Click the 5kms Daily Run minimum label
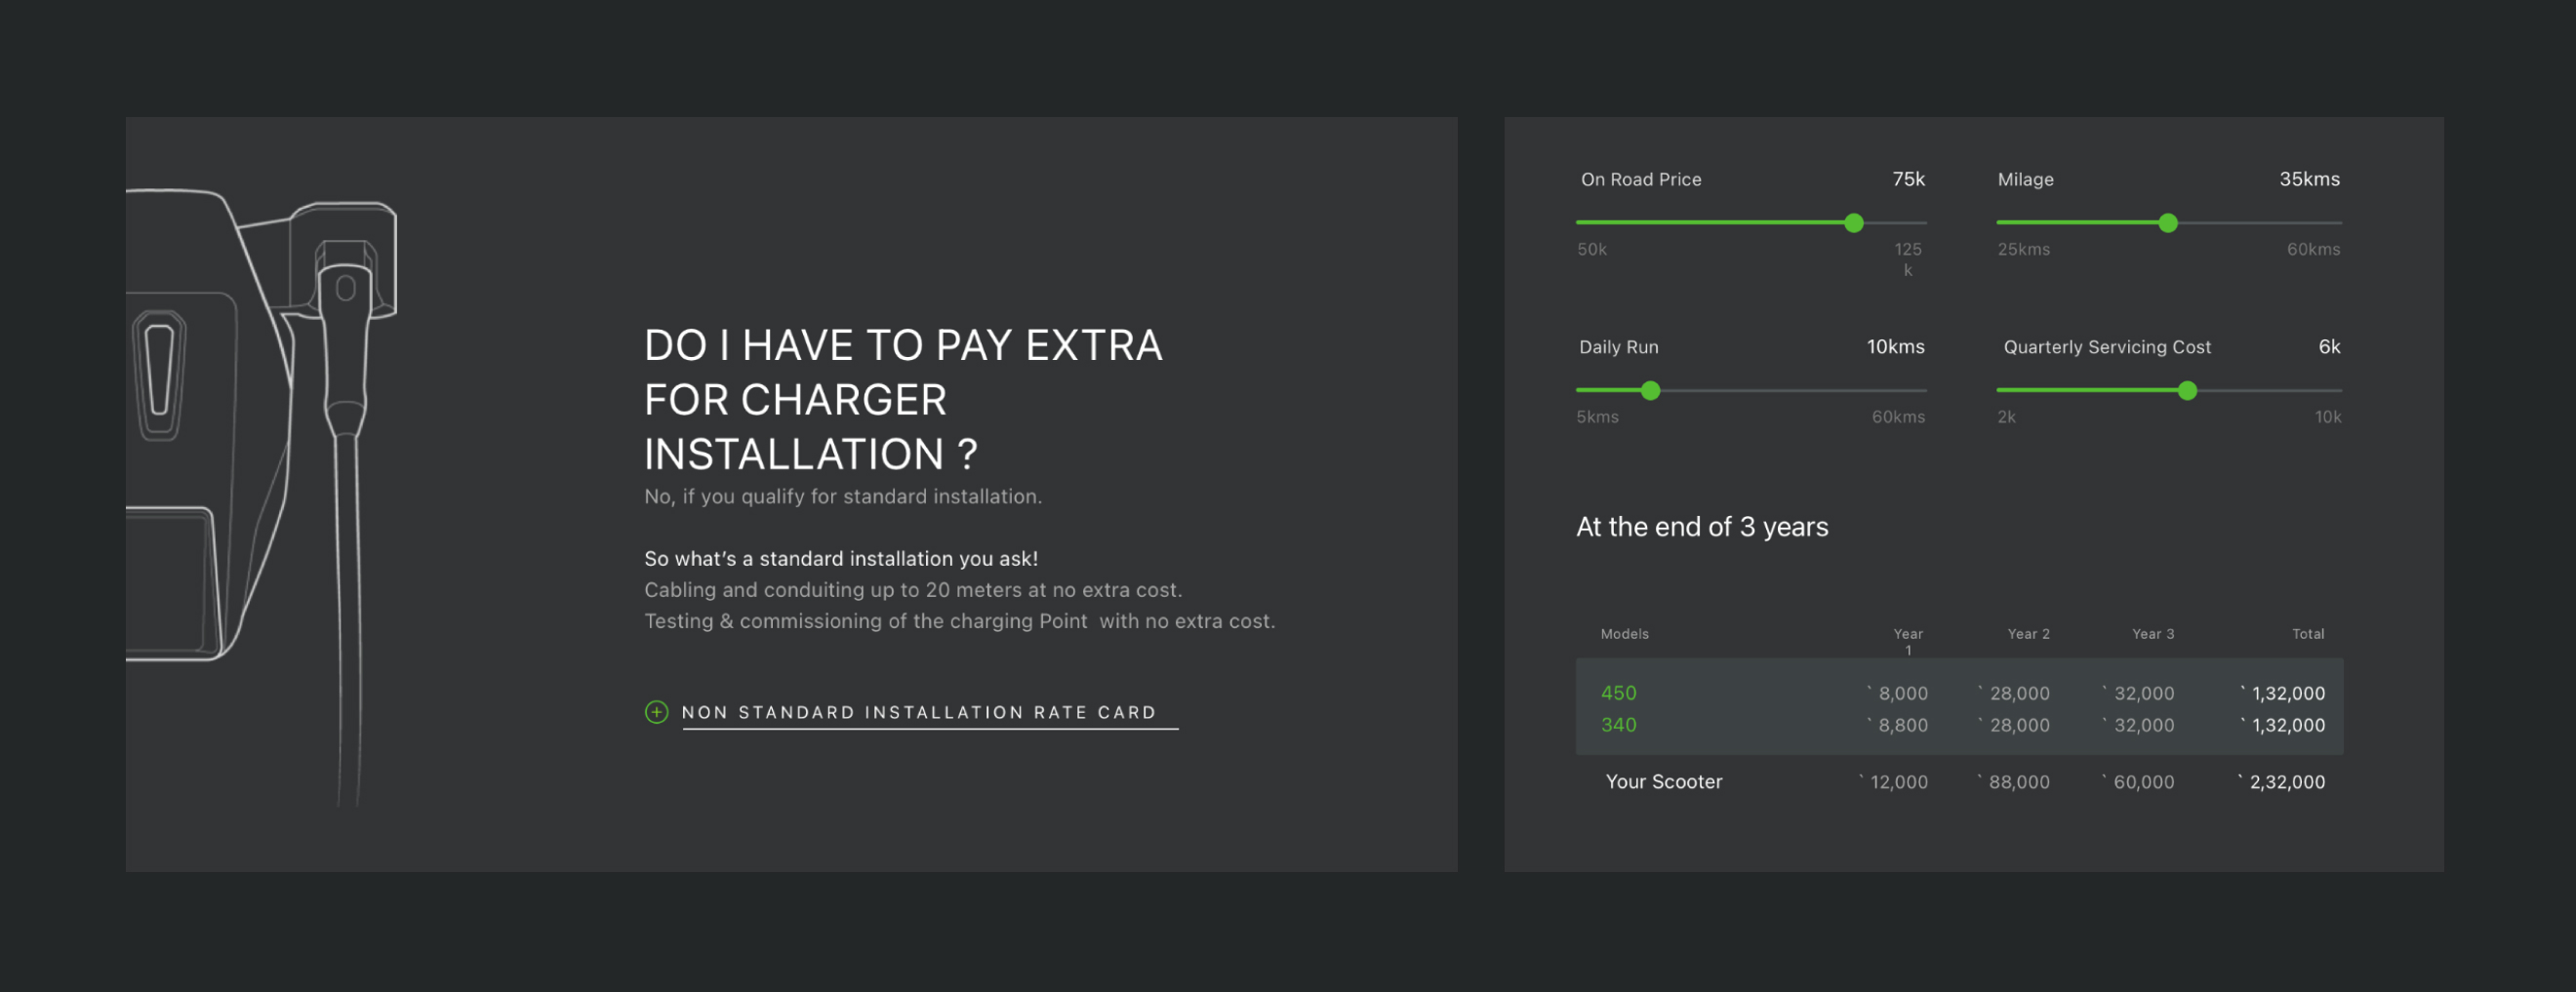Screen dimensions: 2576x992 1597,417
